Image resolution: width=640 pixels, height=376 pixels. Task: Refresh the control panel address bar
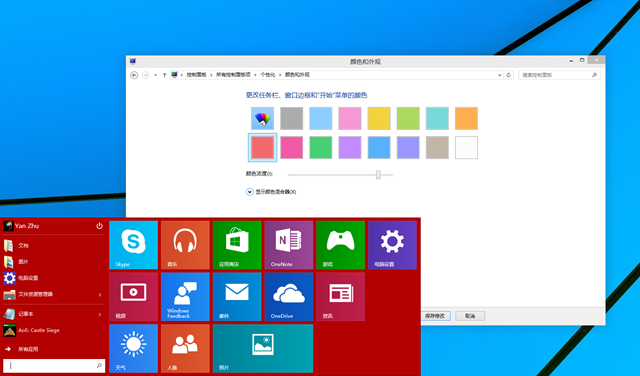click(509, 75)
